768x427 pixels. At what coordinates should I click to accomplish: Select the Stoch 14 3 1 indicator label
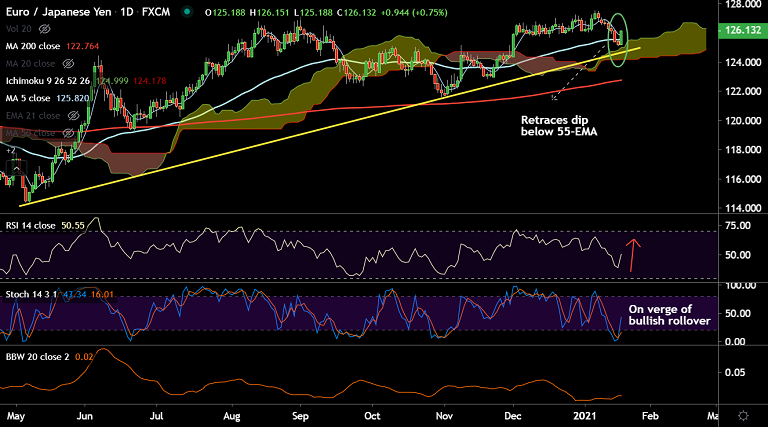[x=31, y=295]
